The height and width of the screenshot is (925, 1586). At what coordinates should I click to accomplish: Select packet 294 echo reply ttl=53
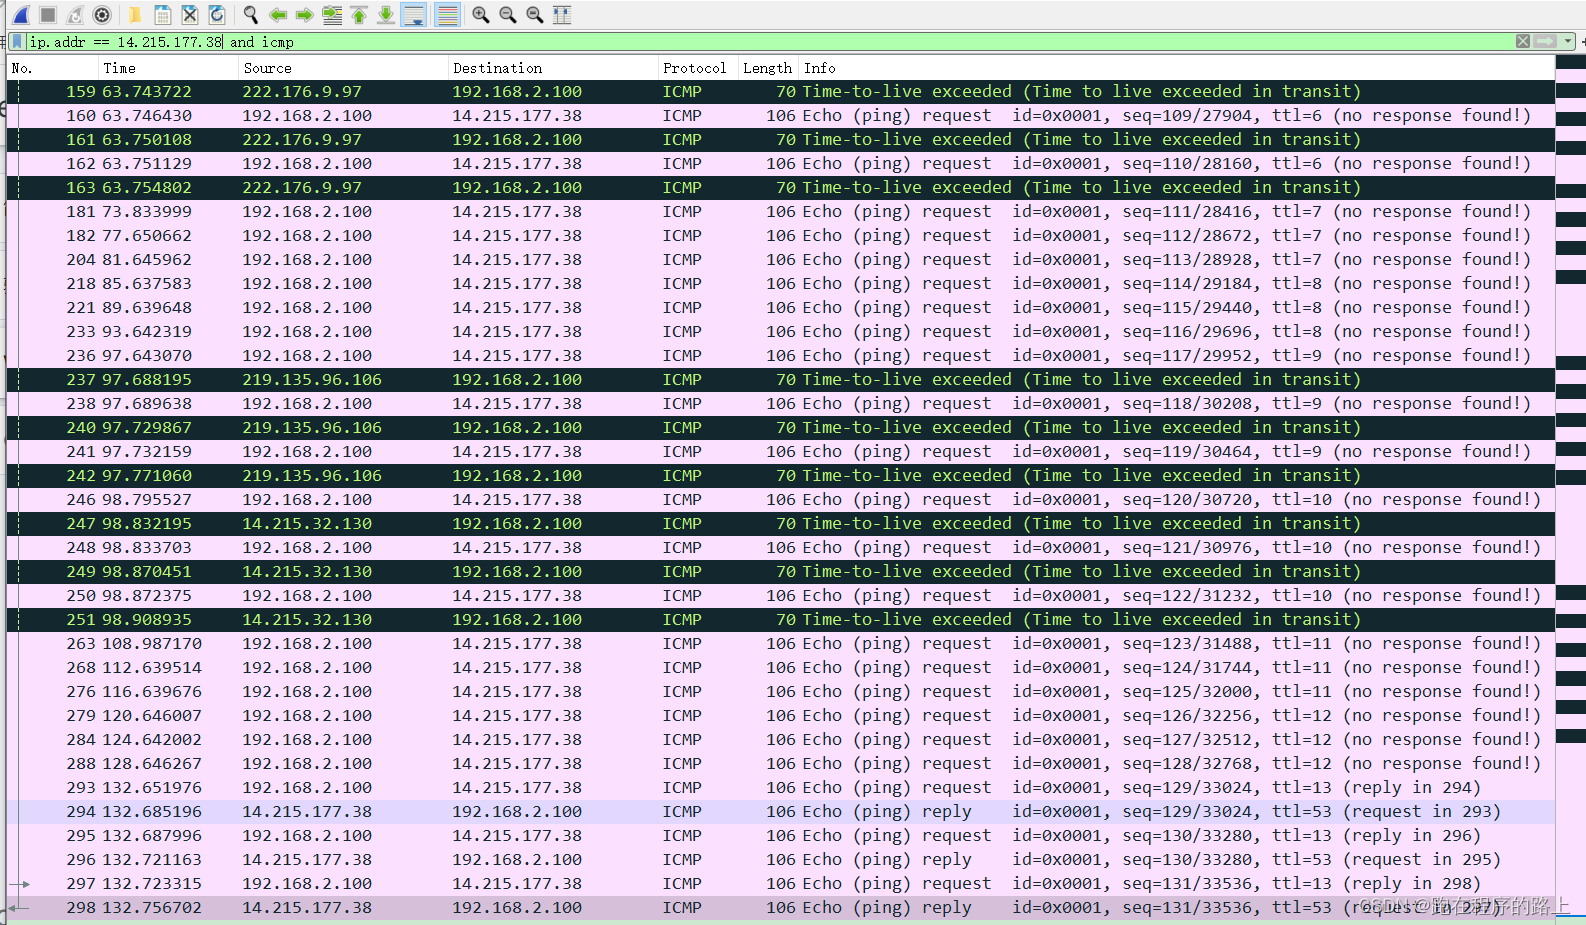click(781, 812)
